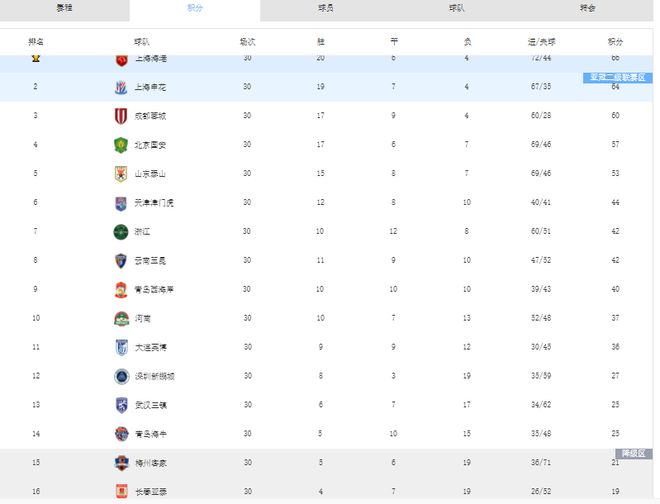This screenshot has height=504, width=660.
Task: Switch to the 赛程 (schedule) tab
Action: pos(64,8)
